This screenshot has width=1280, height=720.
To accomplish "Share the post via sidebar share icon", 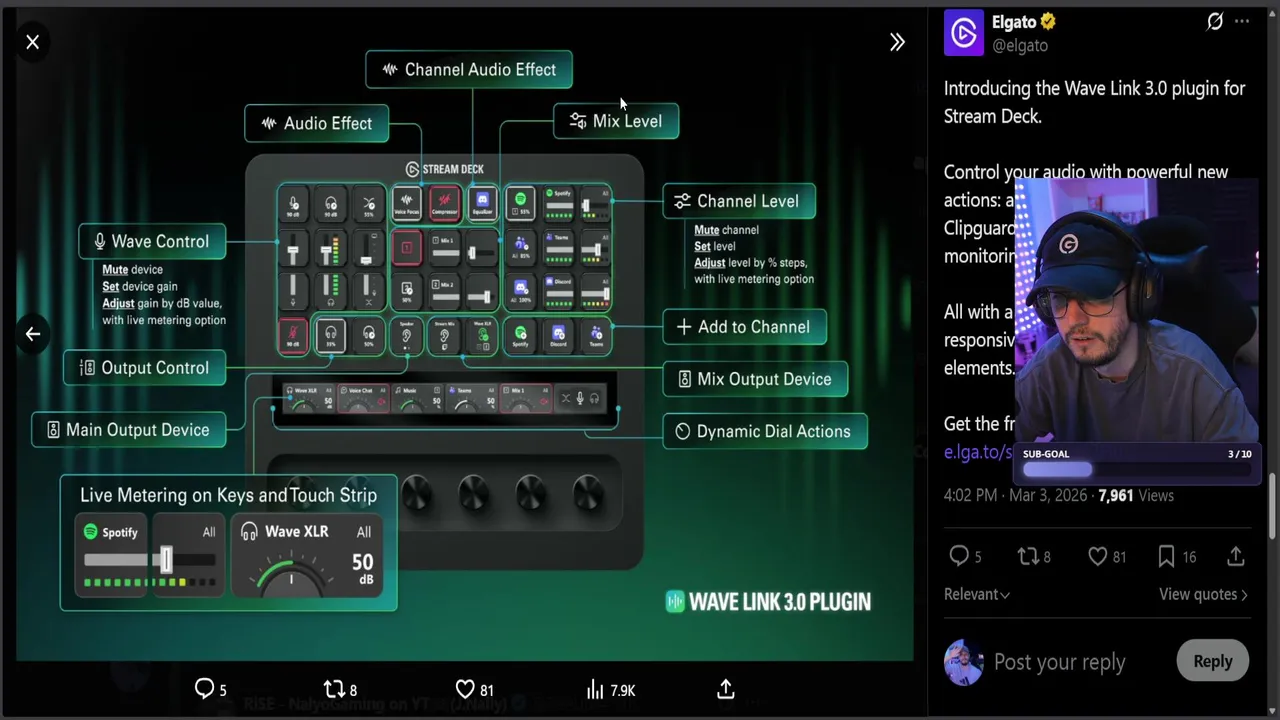I will pos(1236,556).
